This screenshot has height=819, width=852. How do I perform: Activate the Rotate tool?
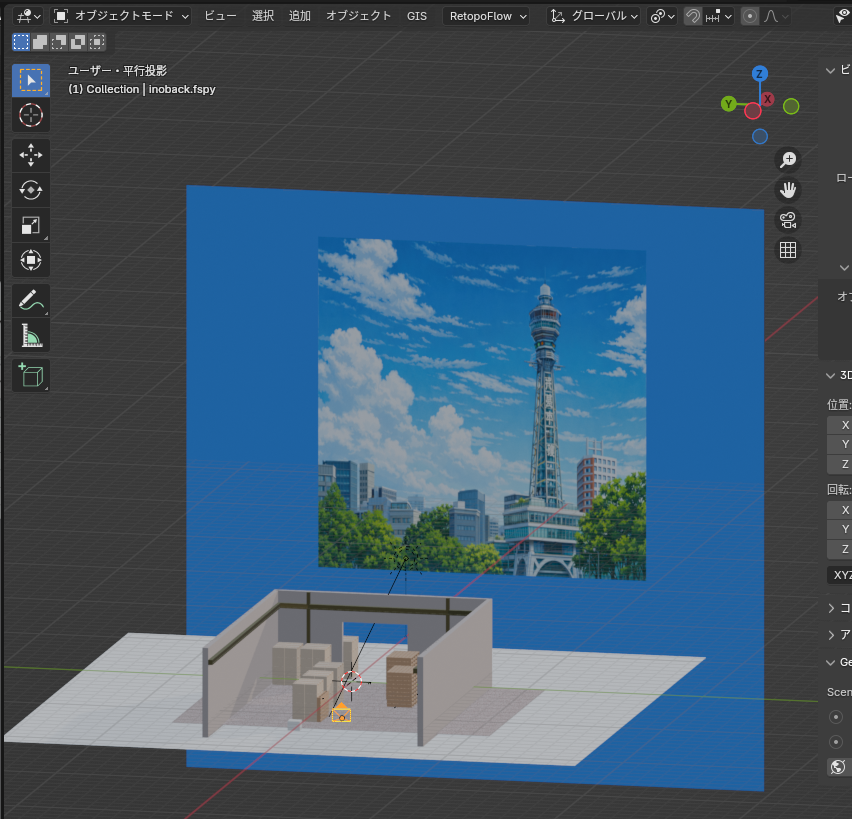point(31,190)
